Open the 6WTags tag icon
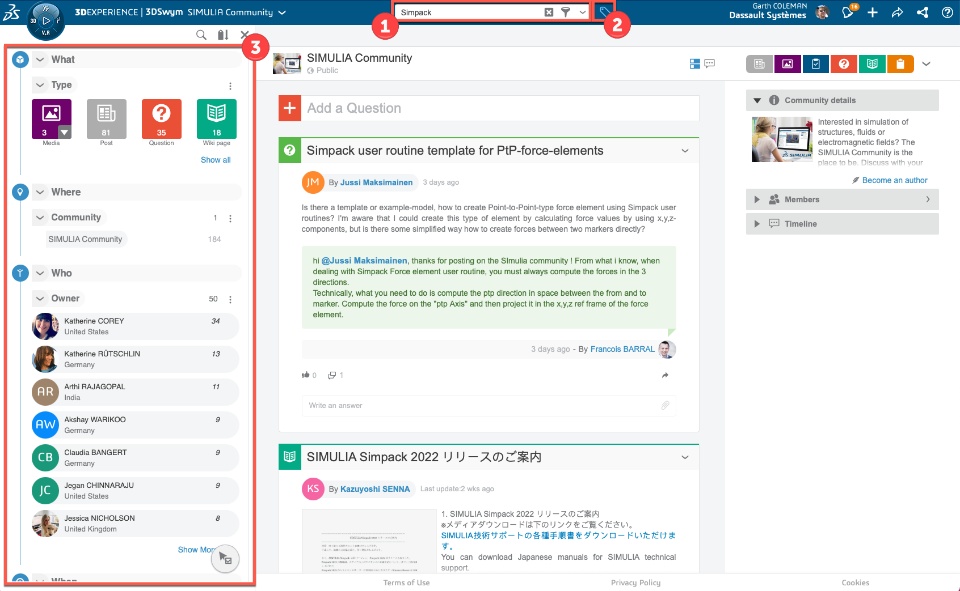The width and height of the screenshot is (960, 591). 604,12
